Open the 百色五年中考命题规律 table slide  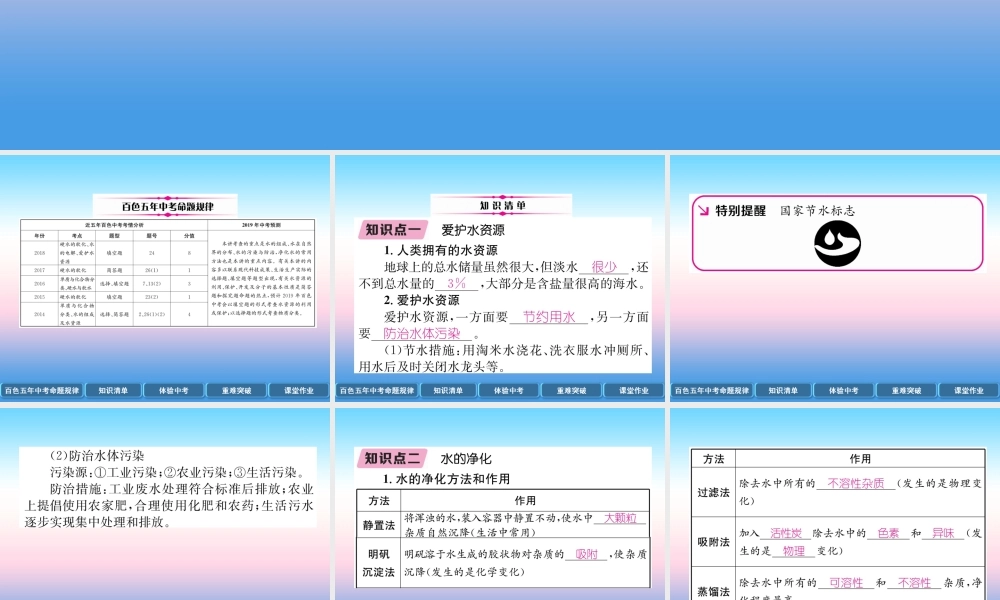[x=165, y=278]
